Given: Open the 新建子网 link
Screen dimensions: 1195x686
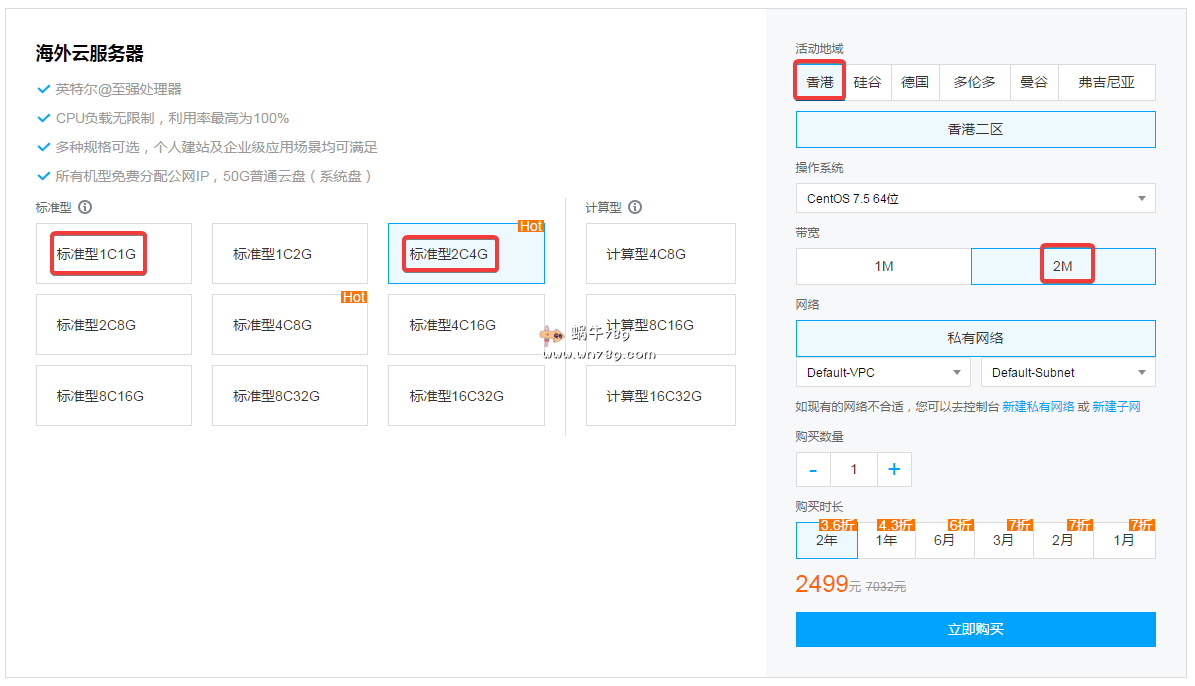Looking at the screenshot, I should point(1116,407).
